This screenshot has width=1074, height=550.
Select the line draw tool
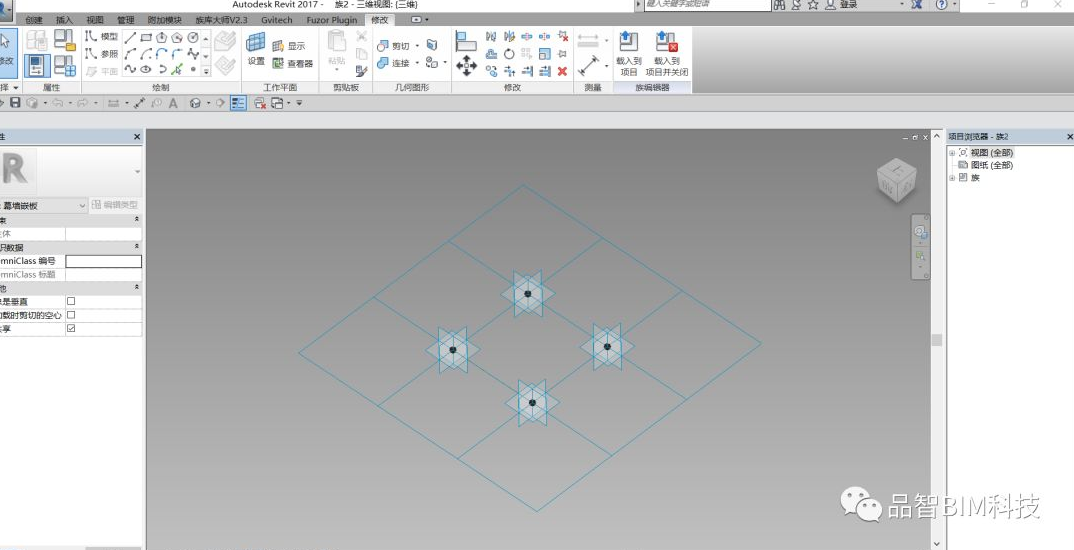pos(130,37)
